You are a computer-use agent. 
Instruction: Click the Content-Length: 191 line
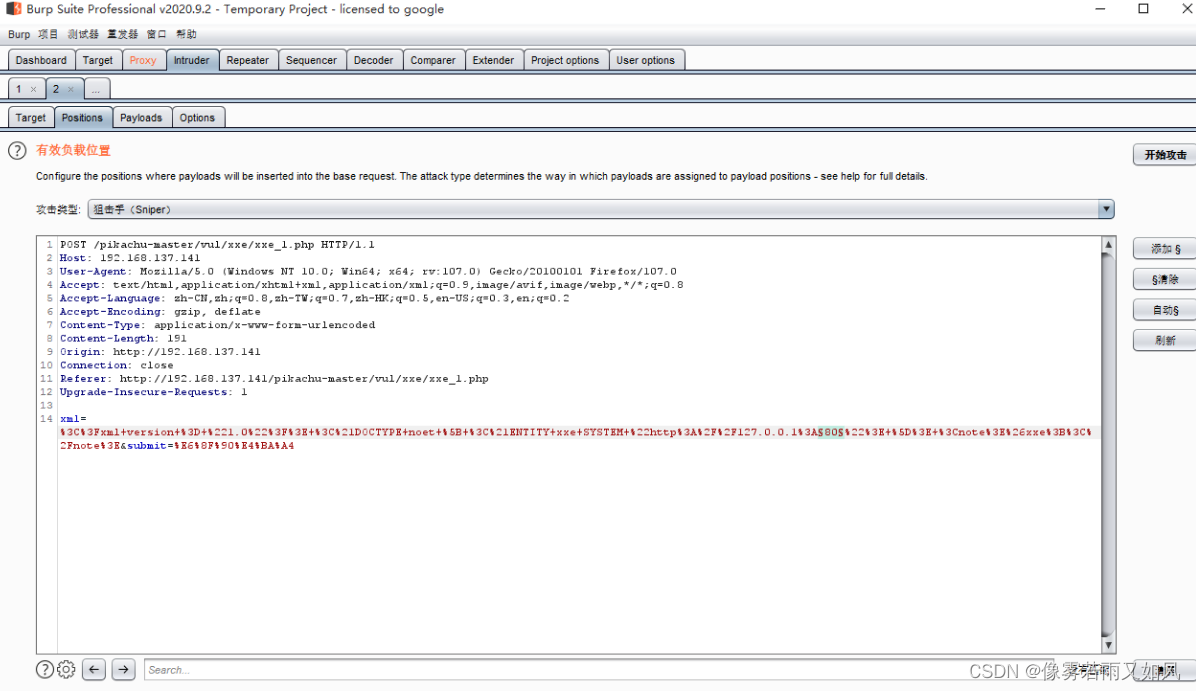[x=123, y=339]
